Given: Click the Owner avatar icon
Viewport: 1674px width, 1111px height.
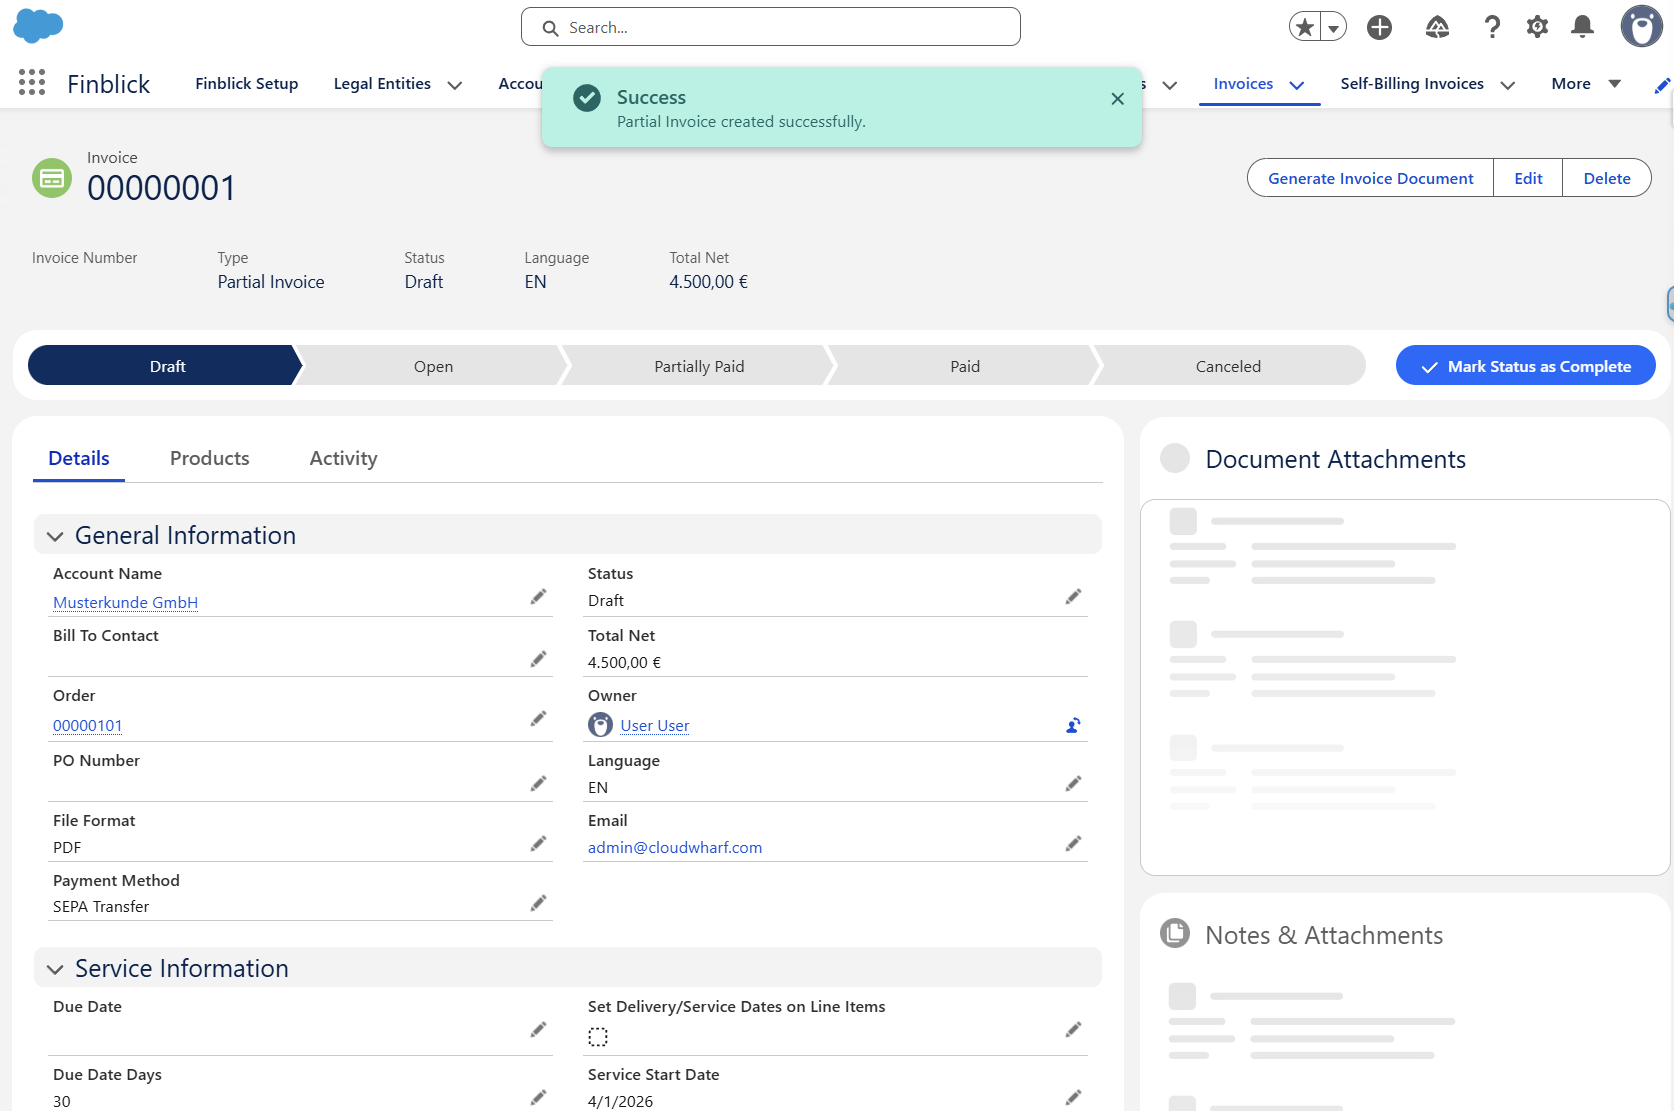Looking at the screenshot, I should coord(600,725).
